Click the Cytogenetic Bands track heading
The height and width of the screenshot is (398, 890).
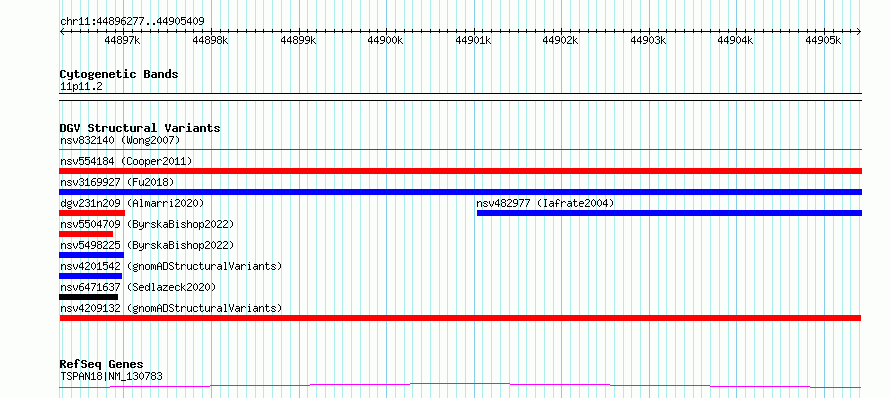(x=119, y=74)
